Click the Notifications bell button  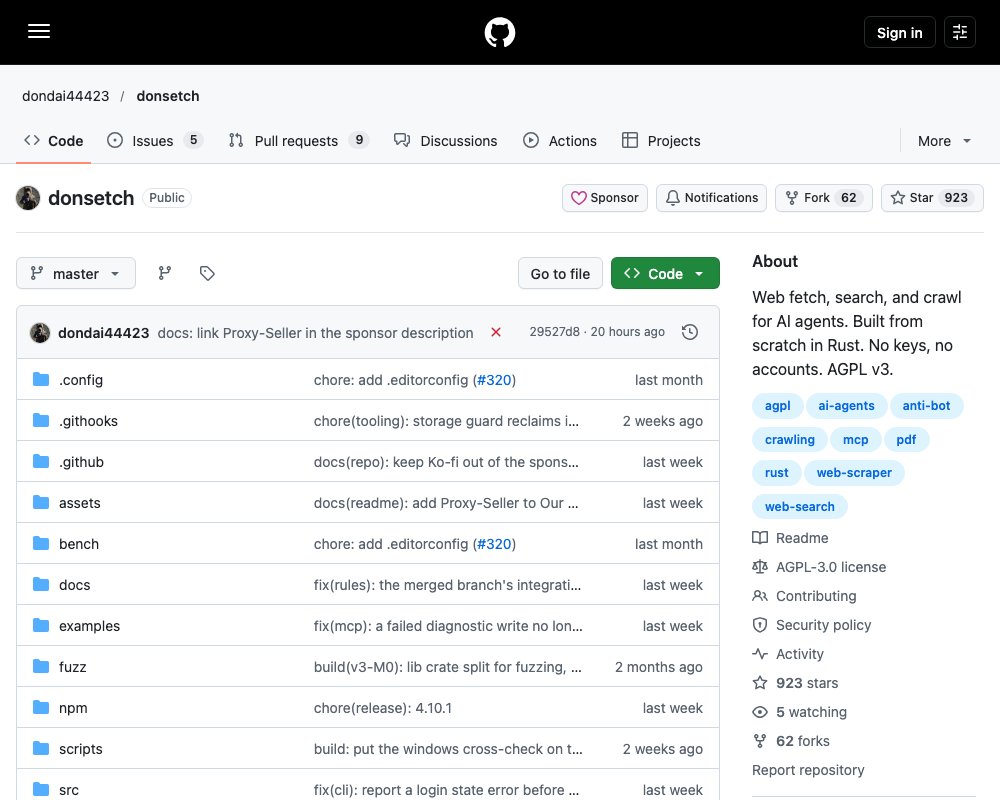711,198
